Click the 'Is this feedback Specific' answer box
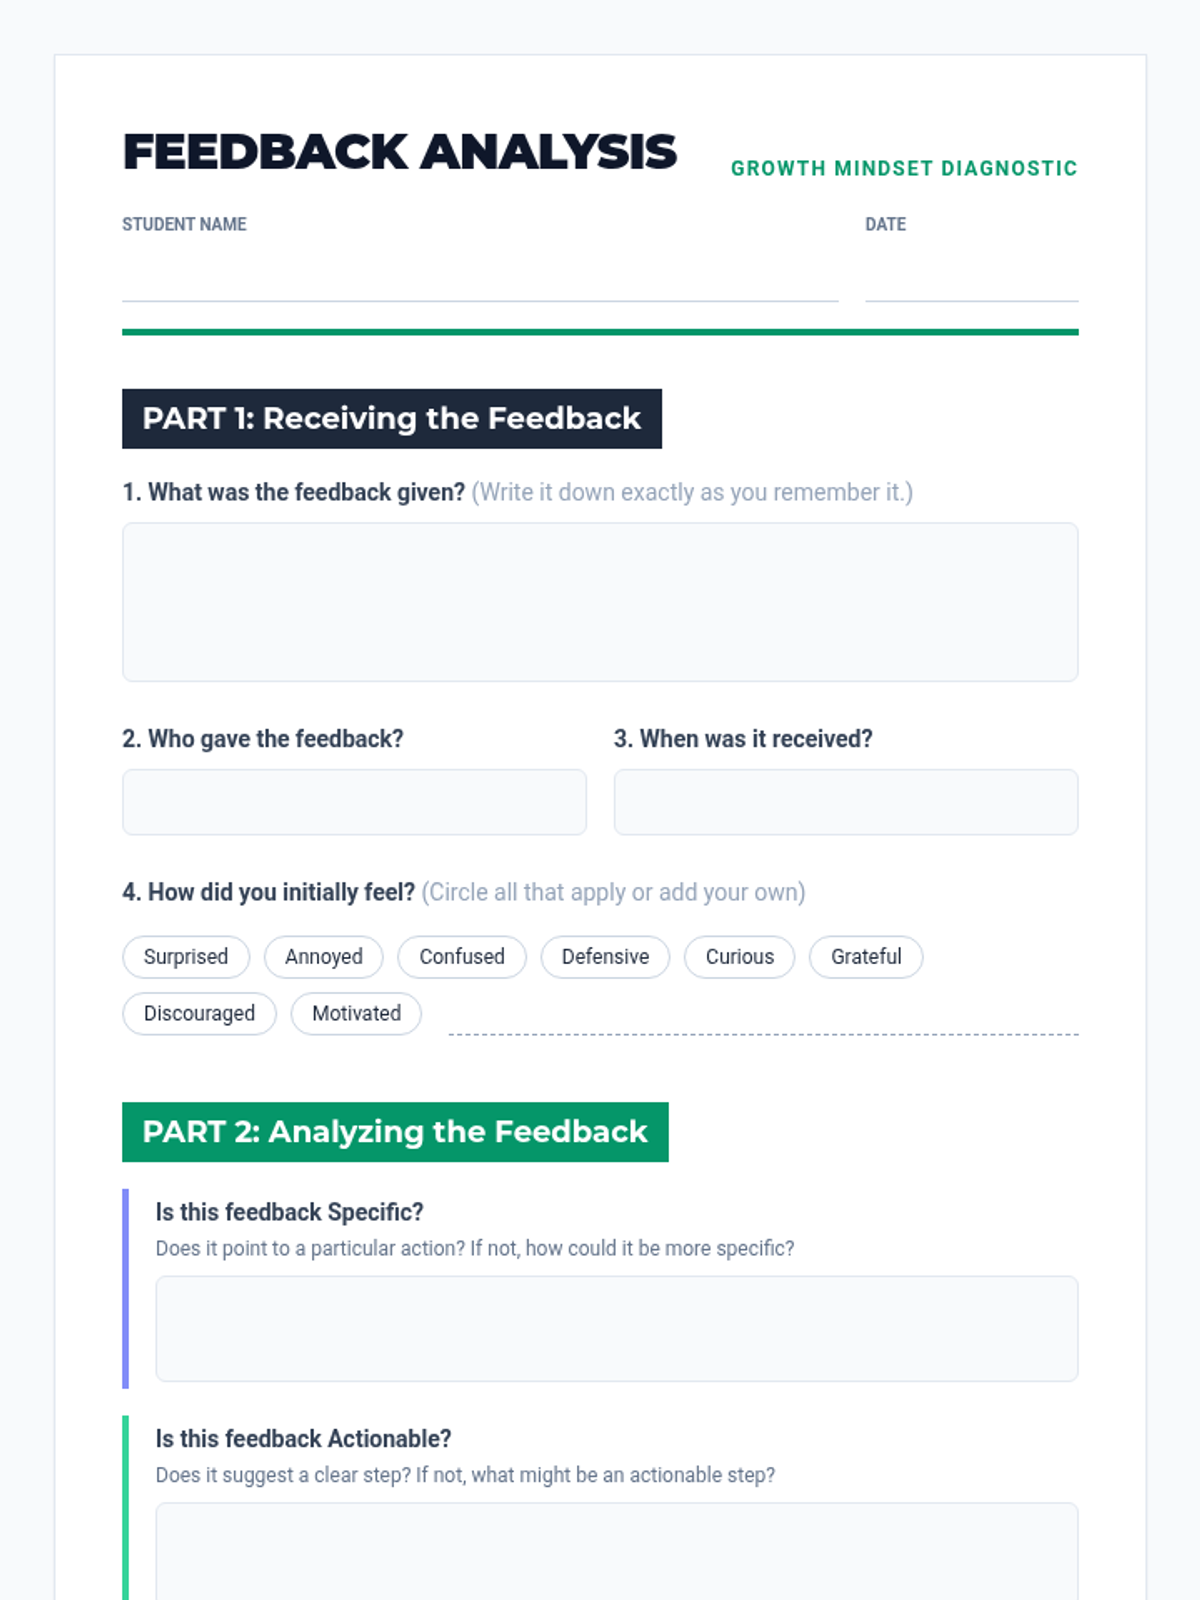Viewport: 1200px width, 1600px height. [x=616, y=1329]
